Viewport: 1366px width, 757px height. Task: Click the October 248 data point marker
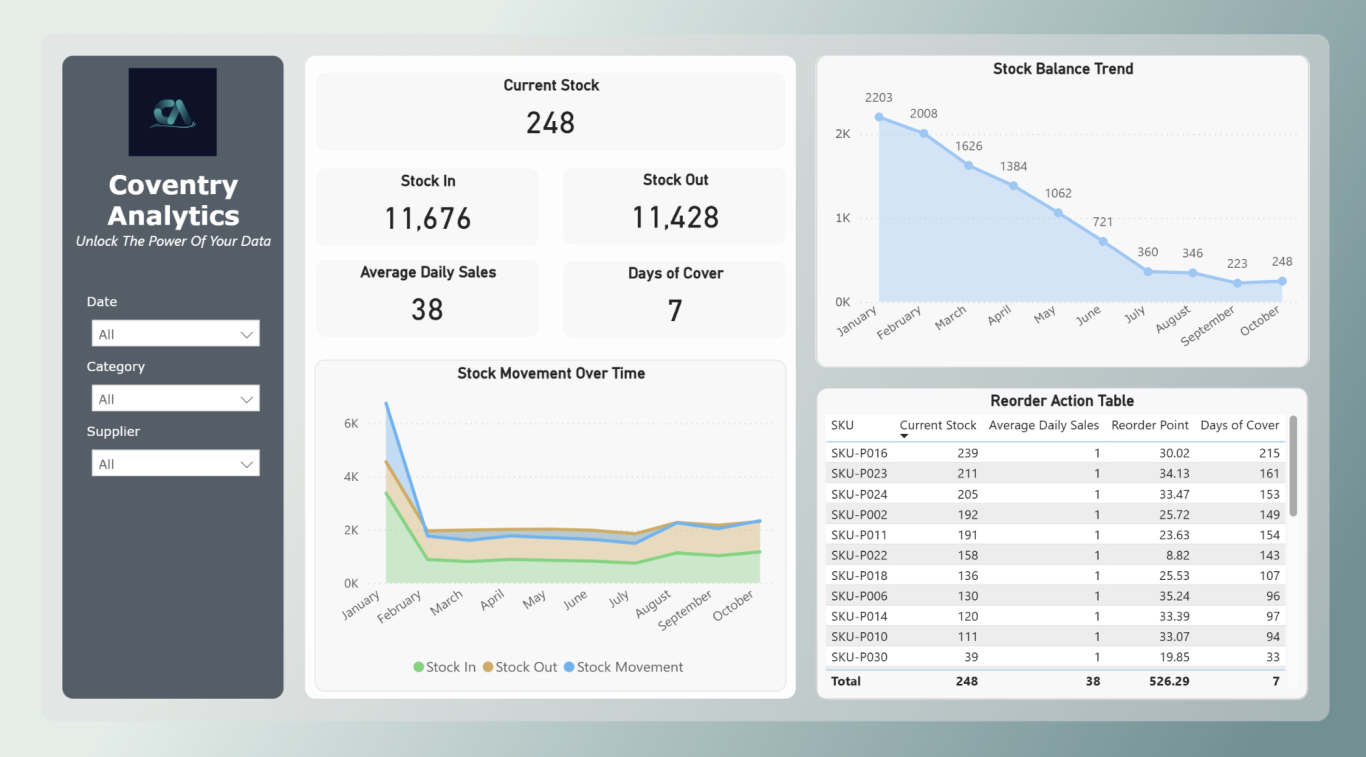1282,281
